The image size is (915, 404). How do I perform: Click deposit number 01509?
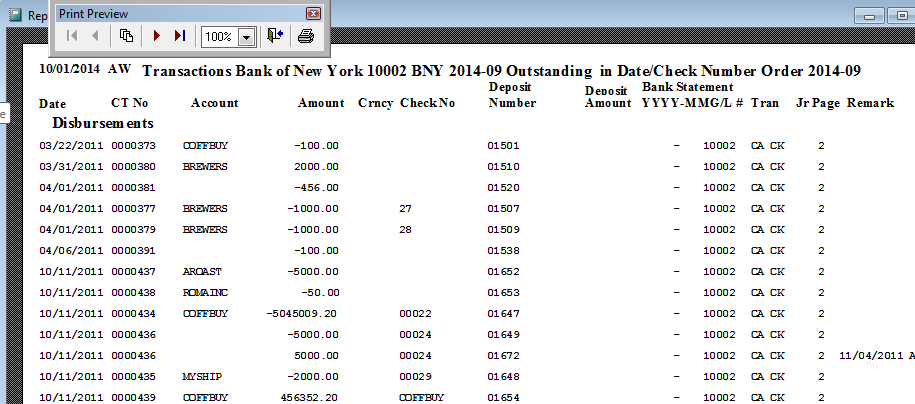[503, 229]
